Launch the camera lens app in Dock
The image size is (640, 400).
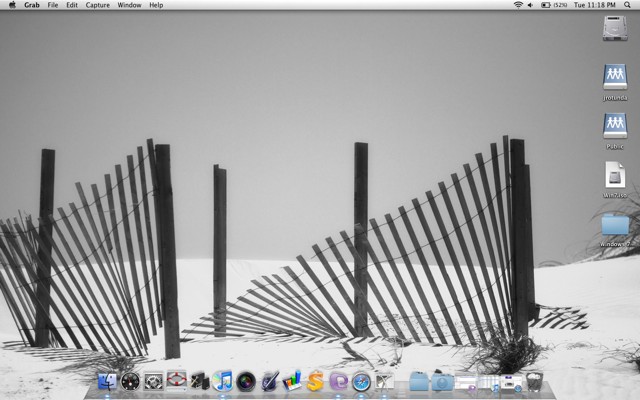[x=246, y=382]
